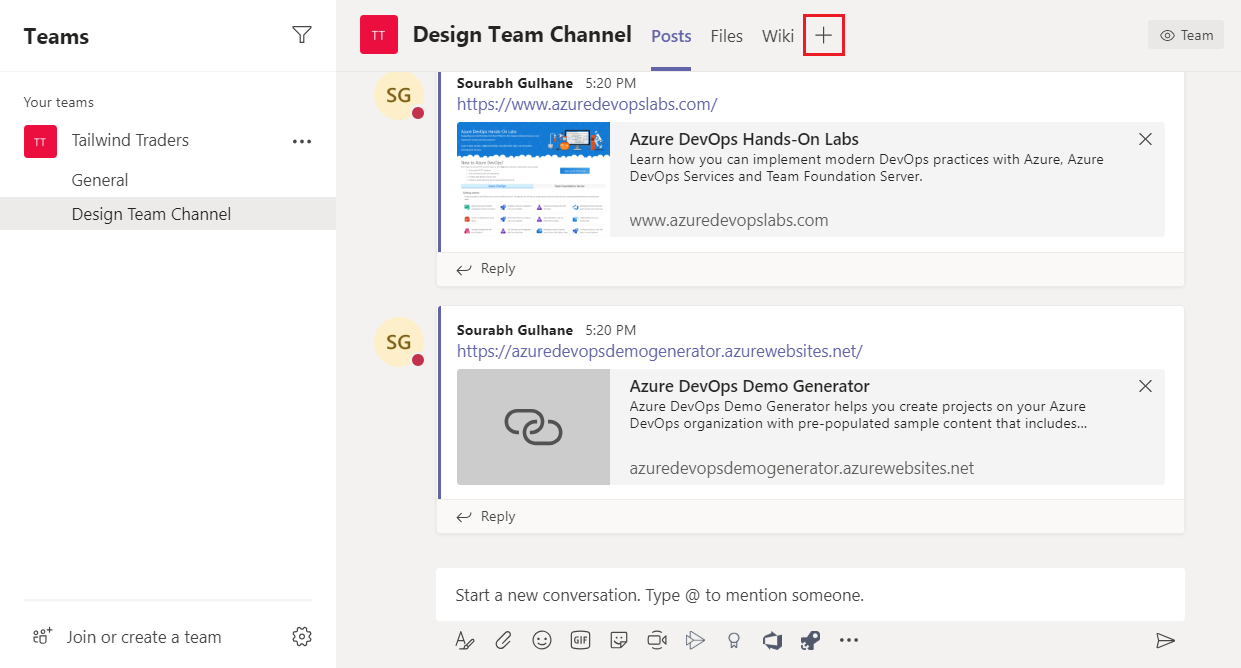Click the TT avatar next to the channel title

tap(379, 35)
